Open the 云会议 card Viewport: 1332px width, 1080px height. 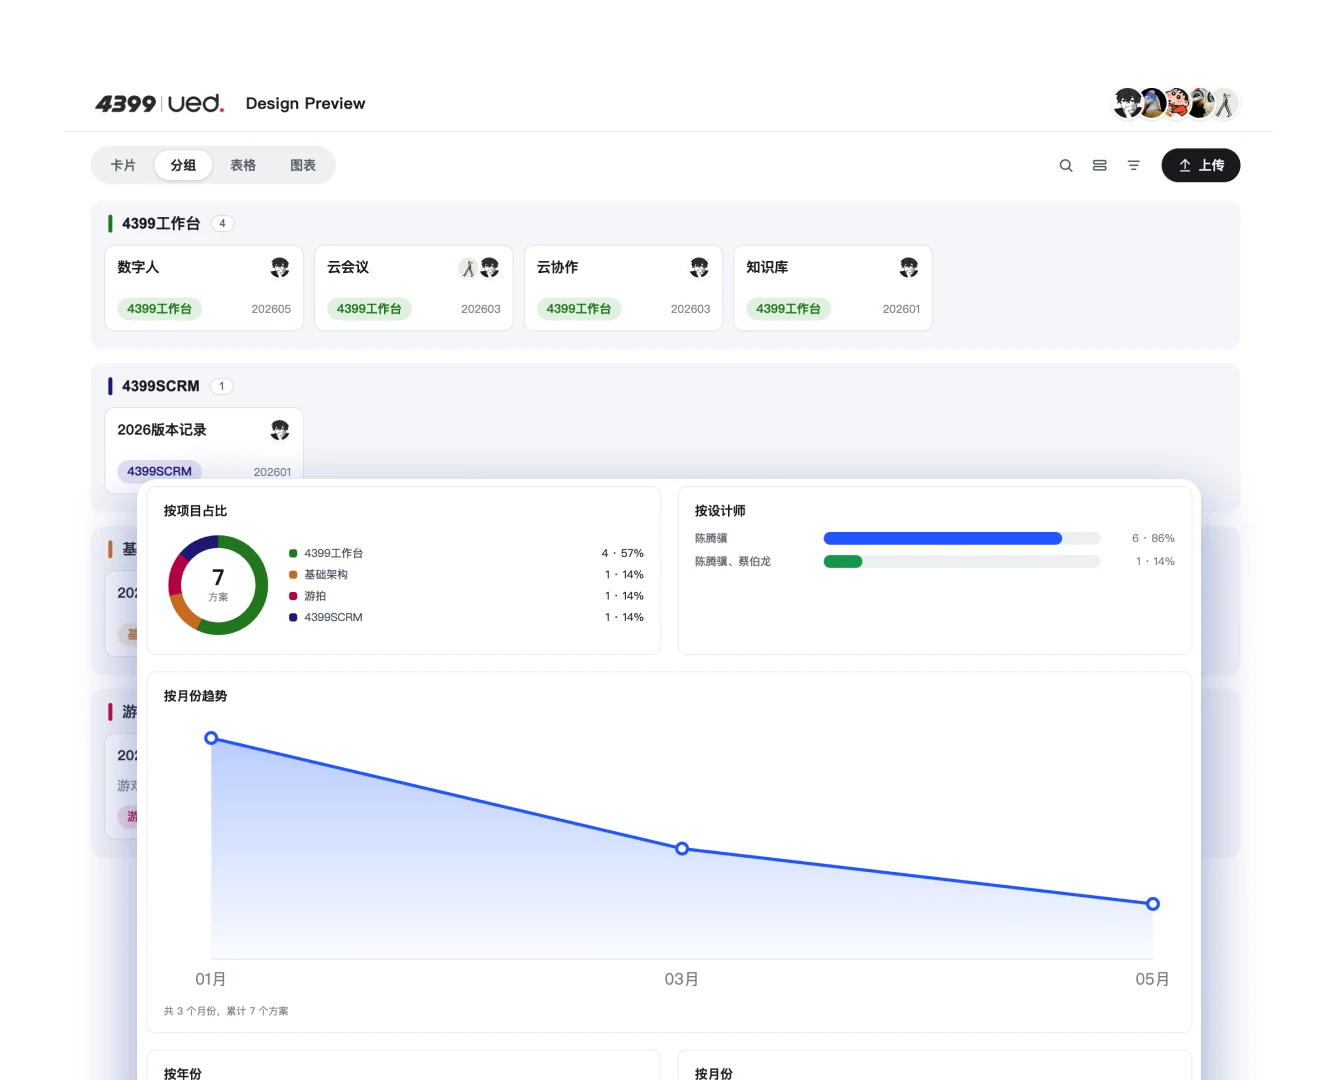(414, 288)
